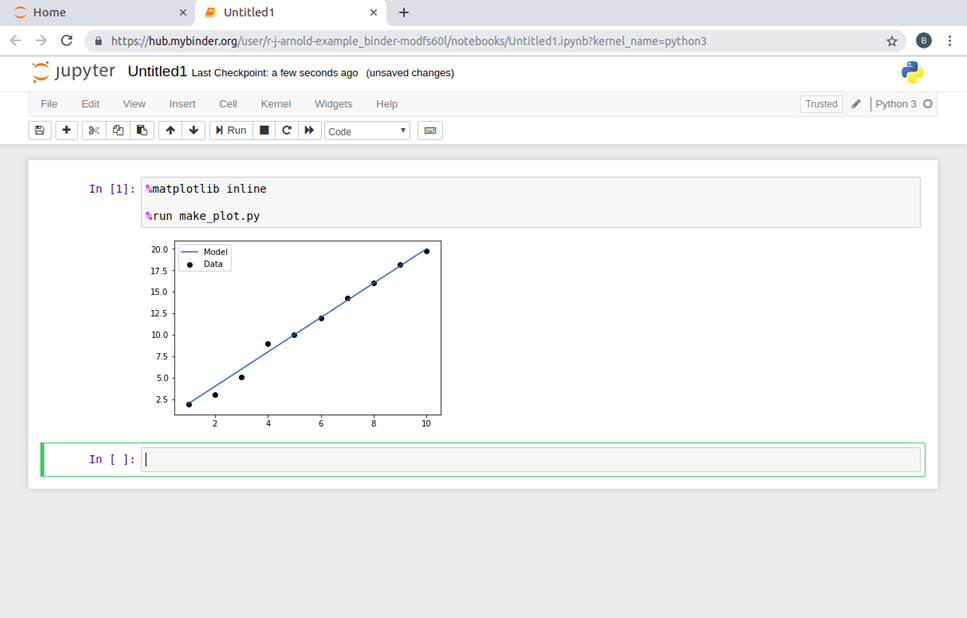Paste cells below using the toolbar icon
Screen dimensions: 967x618
(x=142, y=130)
